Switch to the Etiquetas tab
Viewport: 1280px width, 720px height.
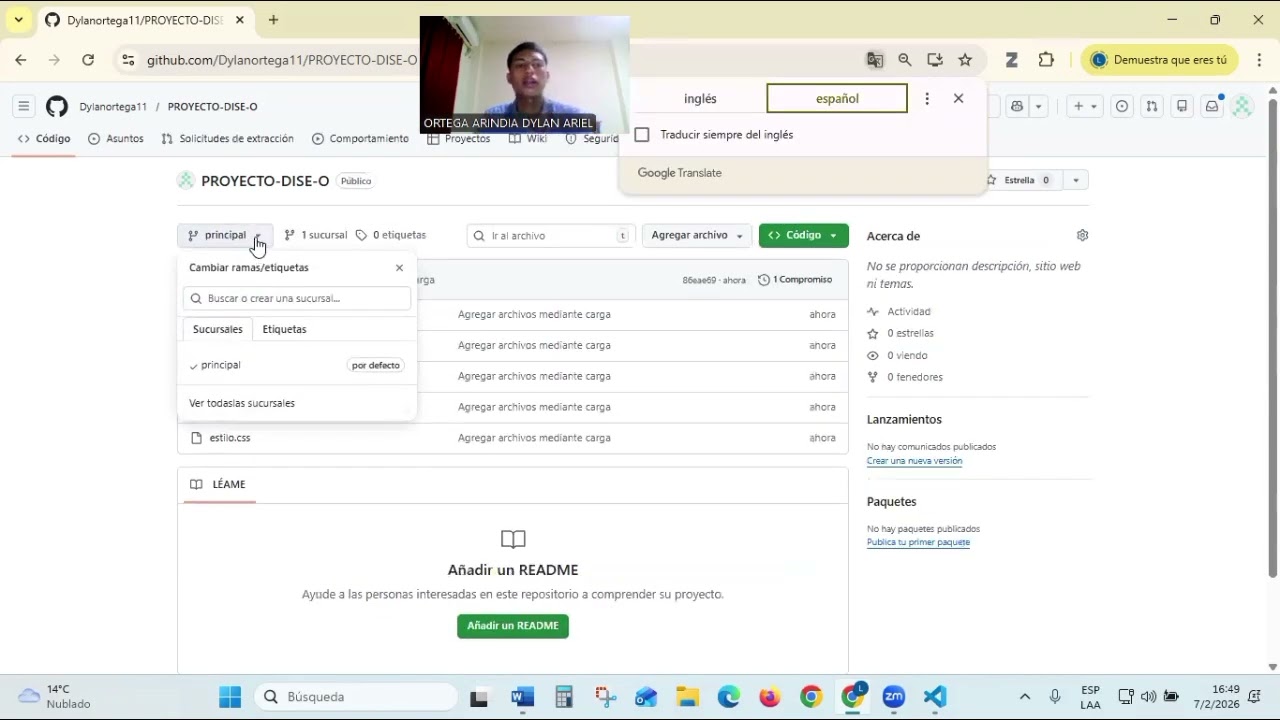pos(284,329)
